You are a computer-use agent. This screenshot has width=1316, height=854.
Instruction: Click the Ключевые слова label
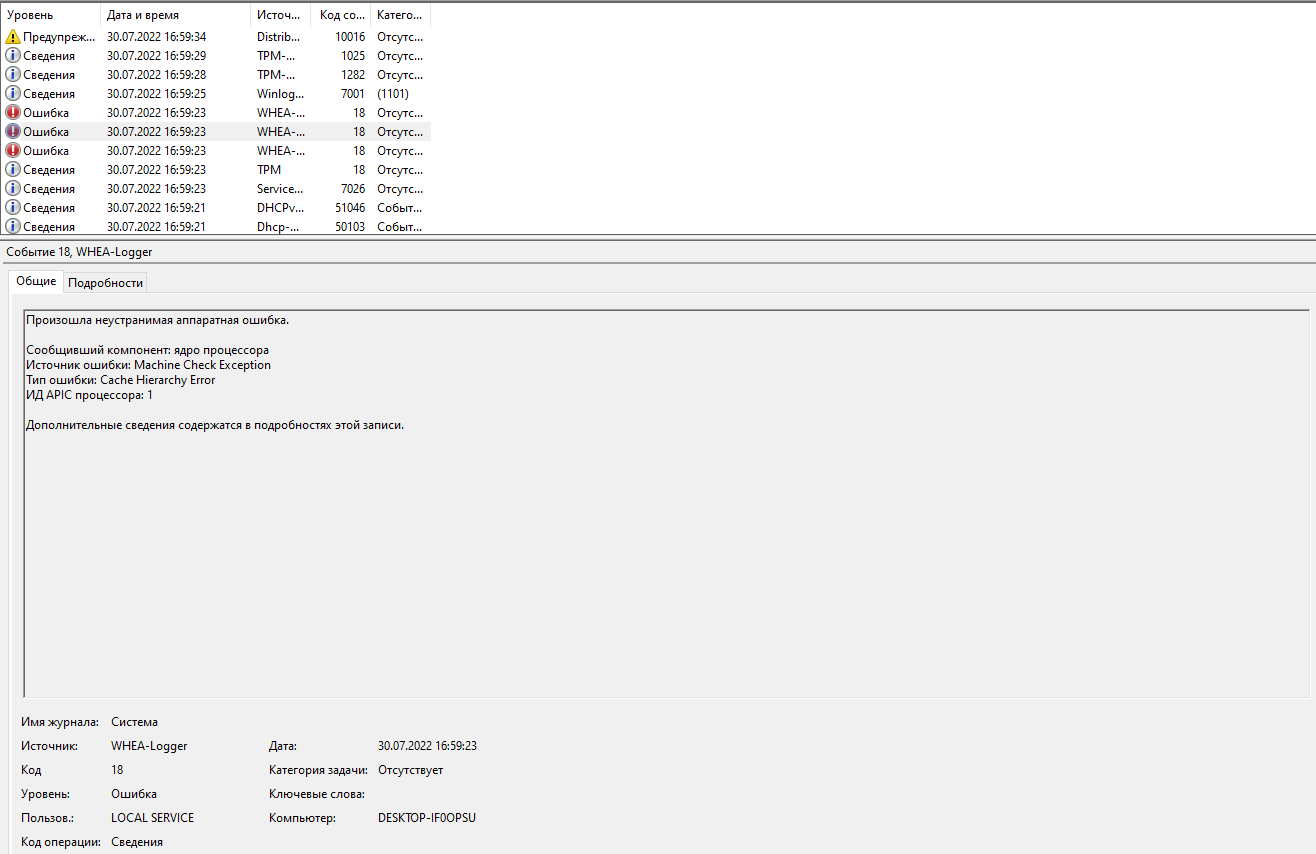tap(317, 794)
